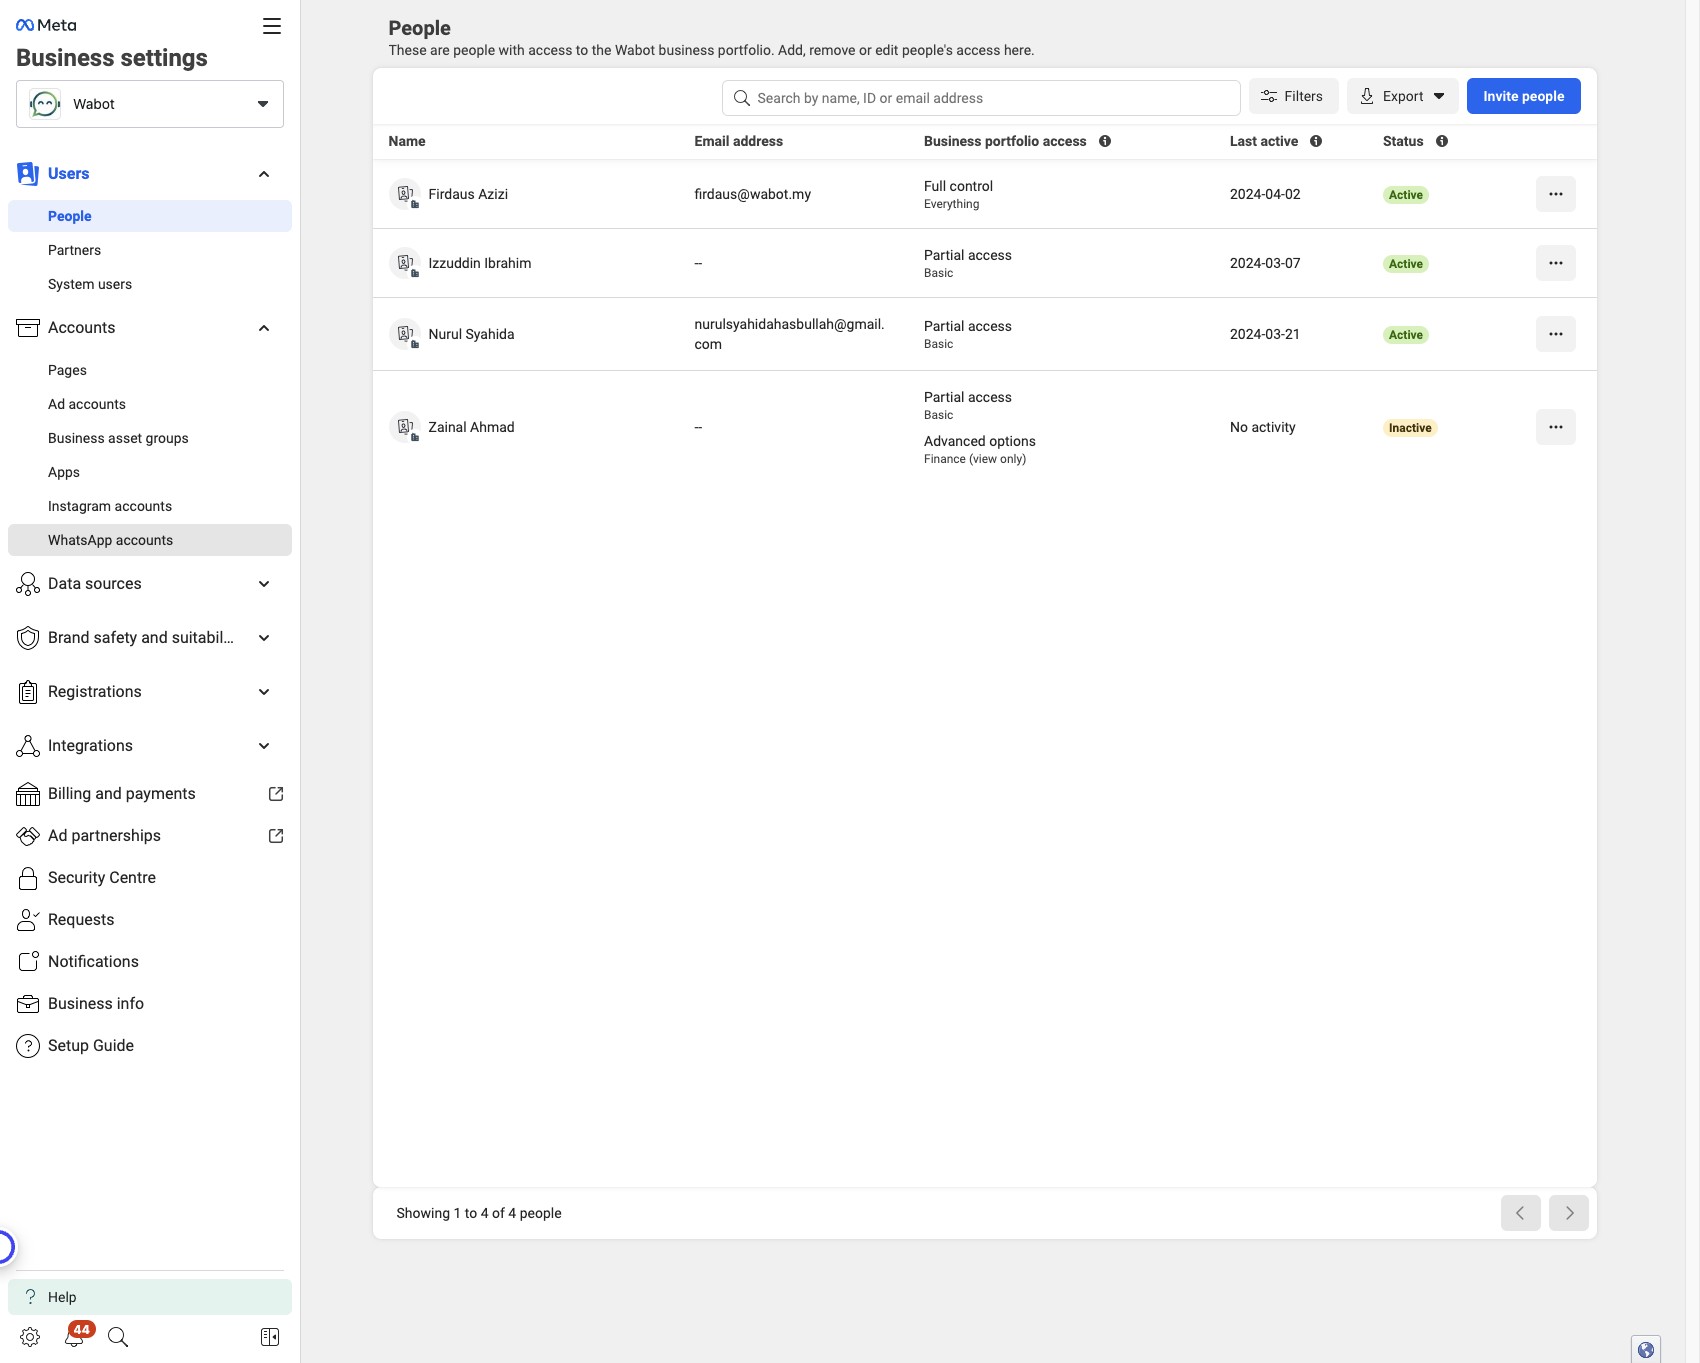Open the Filters options
The width and height of the screenshot is (1700, 1363).
[x=1293, y=96]
